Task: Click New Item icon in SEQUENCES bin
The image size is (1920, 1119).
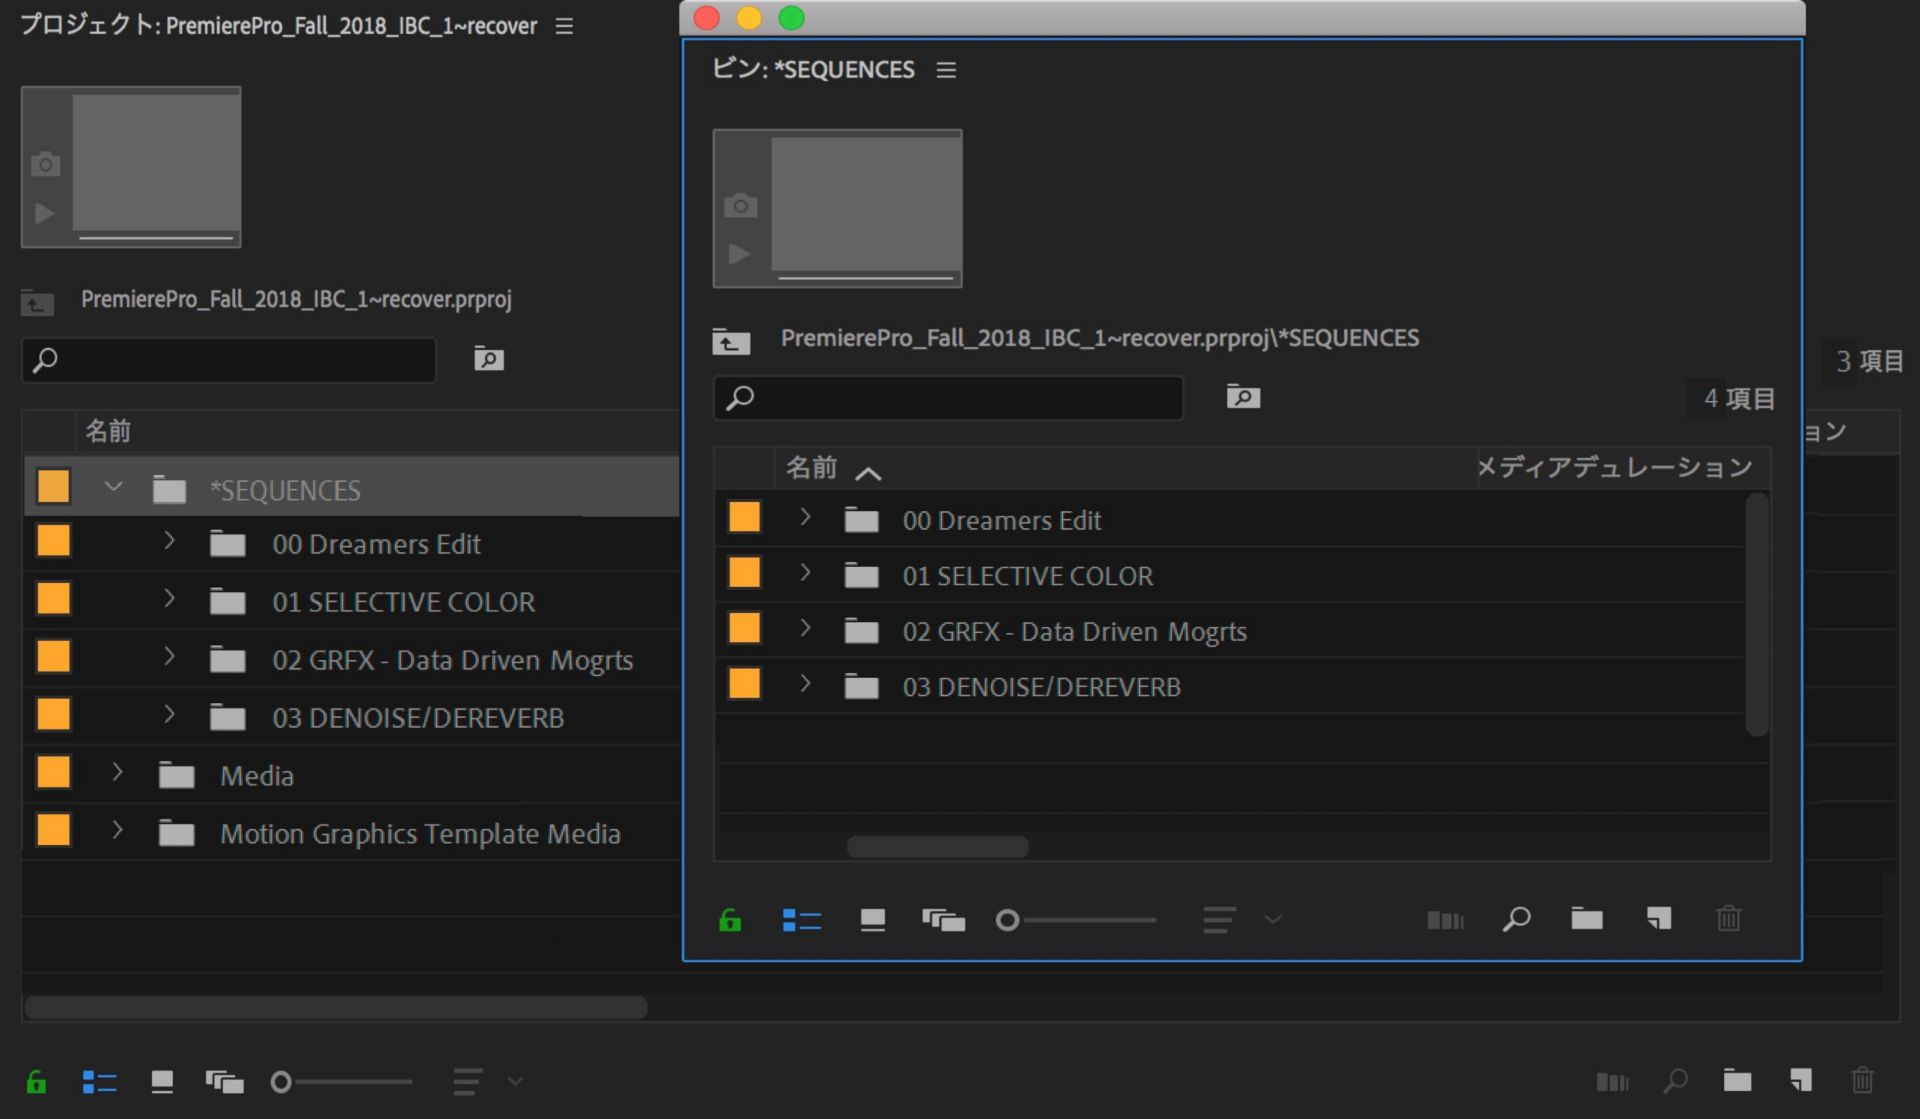Action: click(1659, 918)
